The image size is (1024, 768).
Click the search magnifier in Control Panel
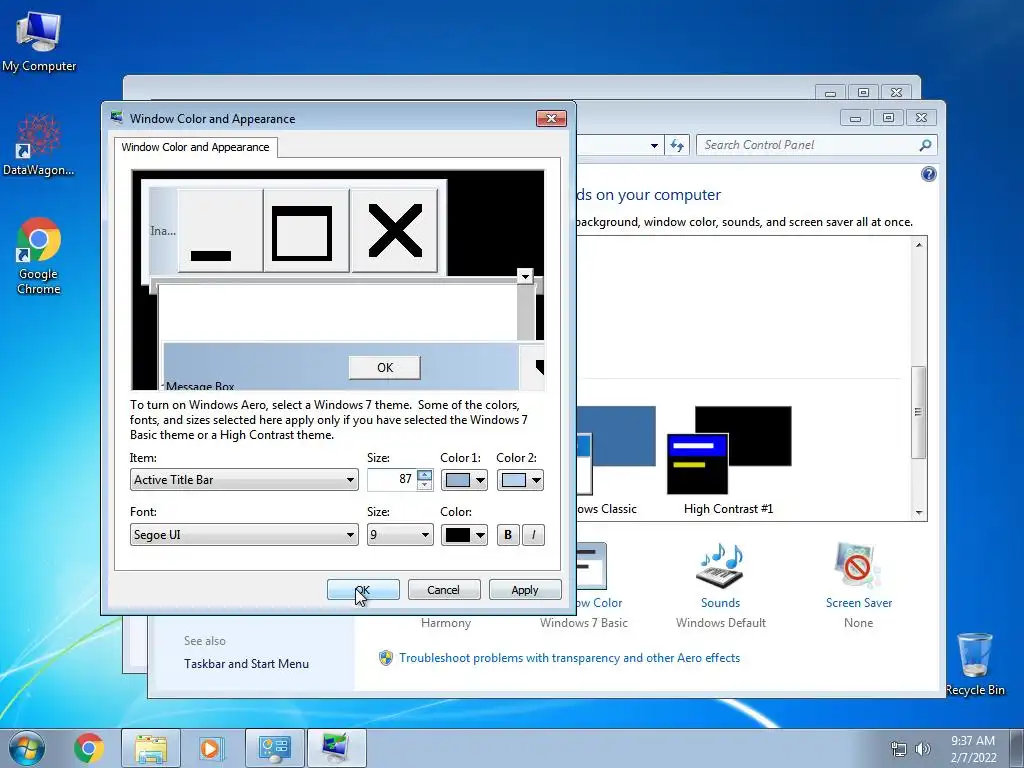point(925,145)
